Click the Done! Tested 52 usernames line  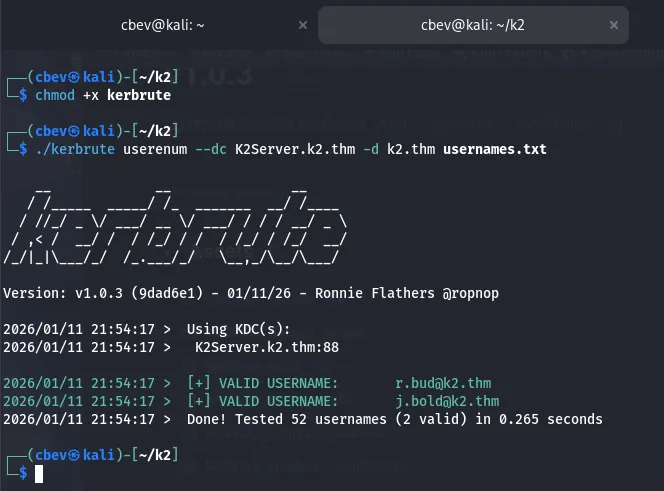[x=394, y=419]
